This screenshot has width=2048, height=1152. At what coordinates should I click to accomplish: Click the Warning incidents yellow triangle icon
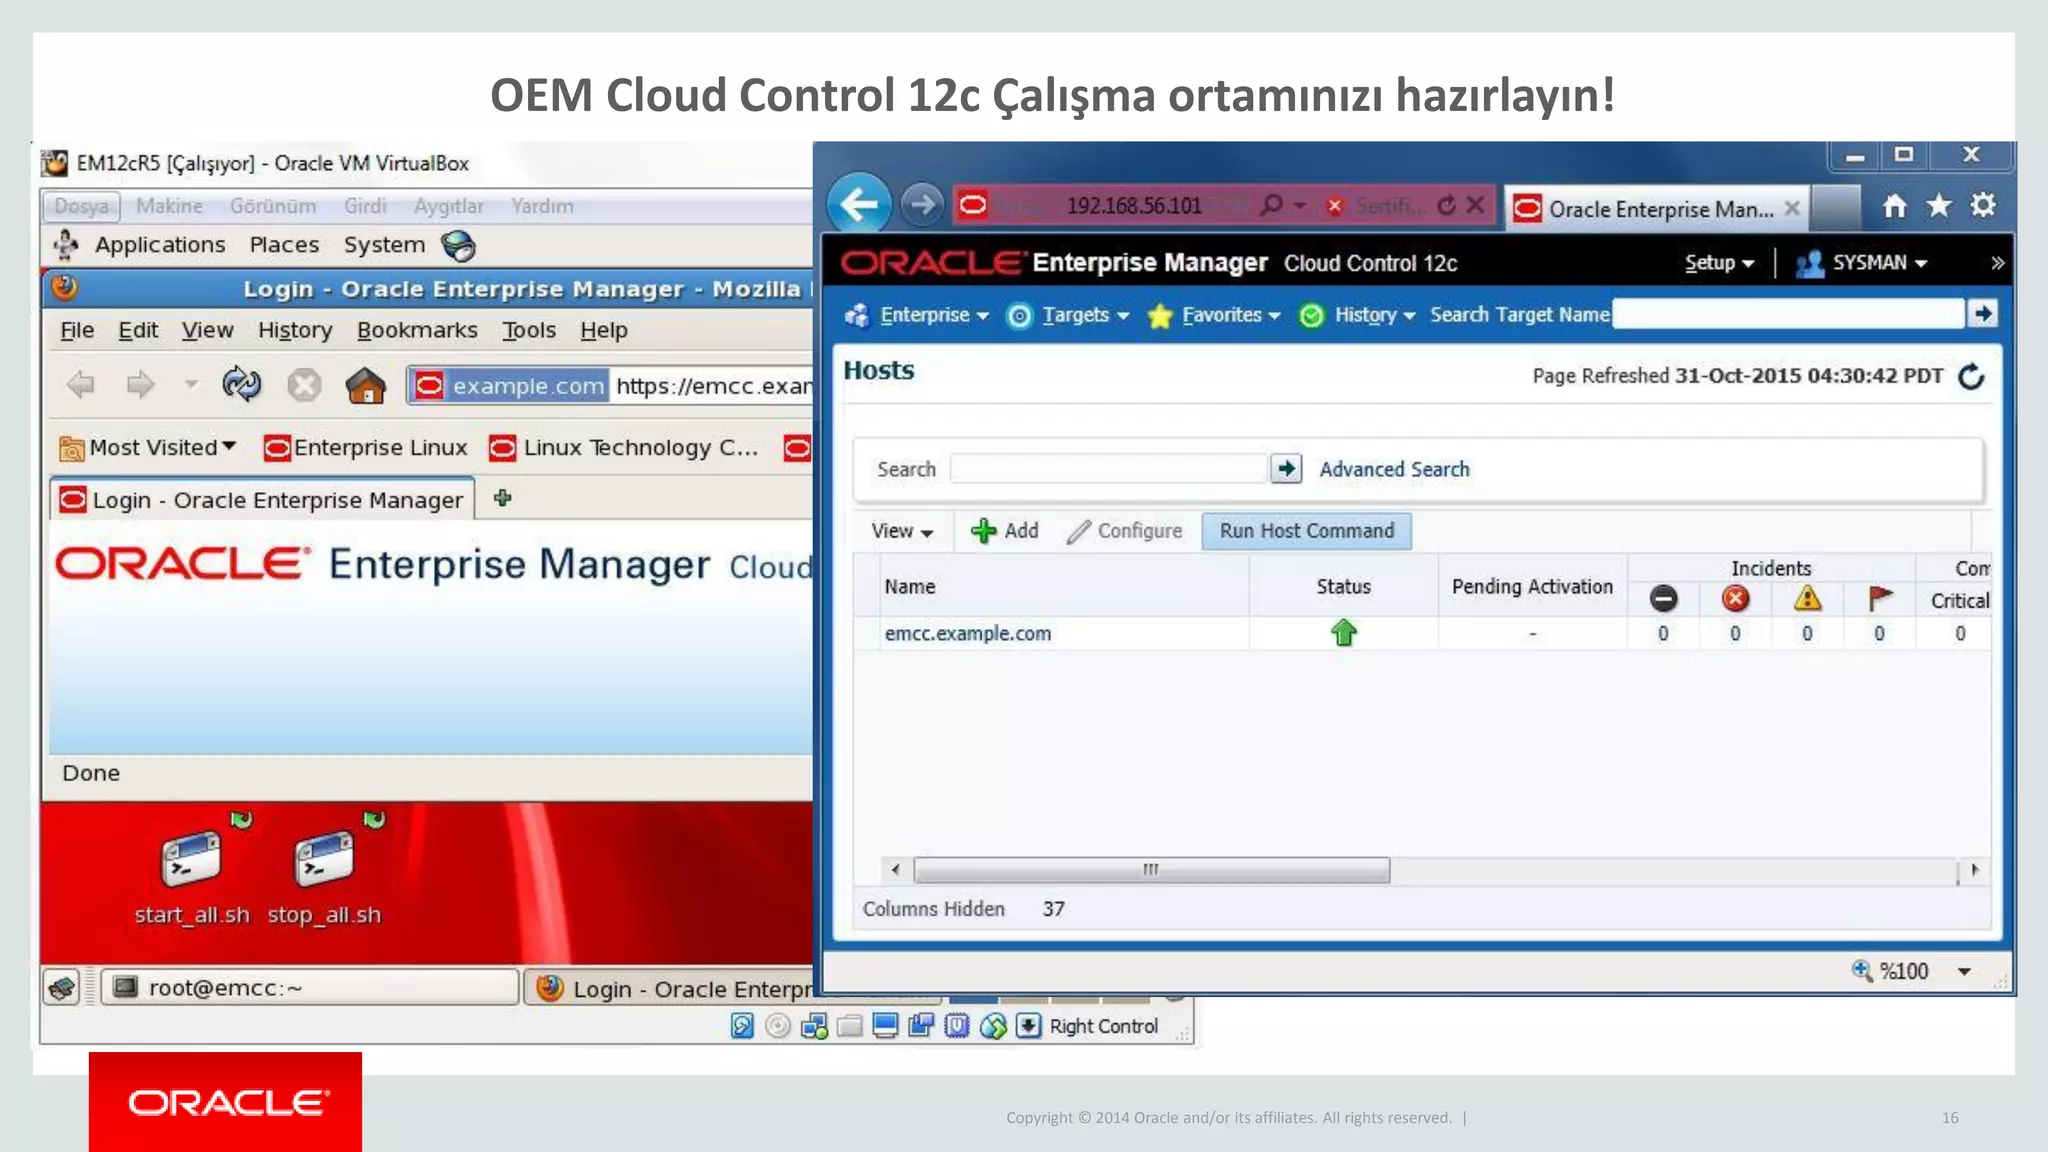pos(1807,598)
